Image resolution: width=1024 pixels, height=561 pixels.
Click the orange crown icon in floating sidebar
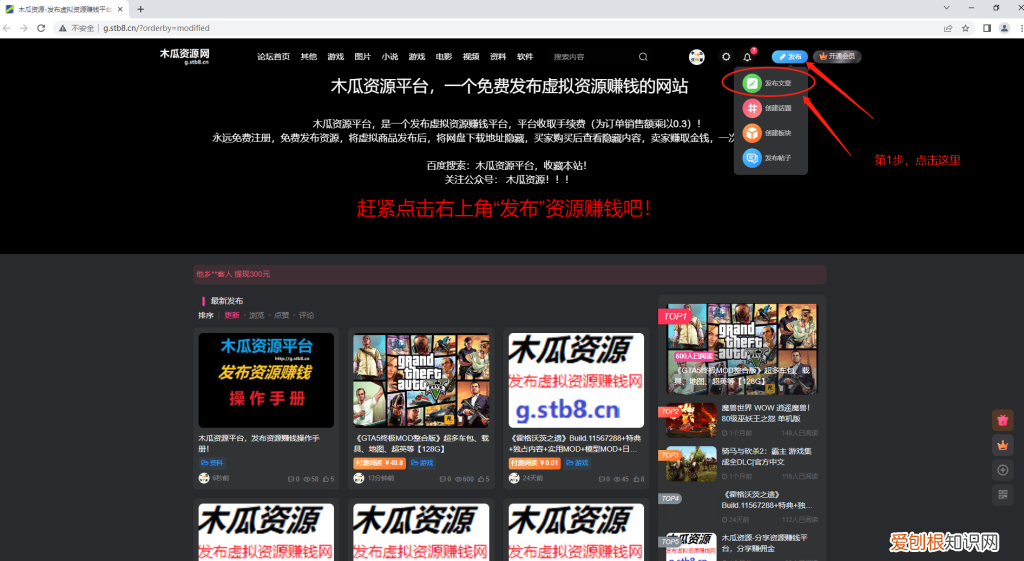[1002, 445]
